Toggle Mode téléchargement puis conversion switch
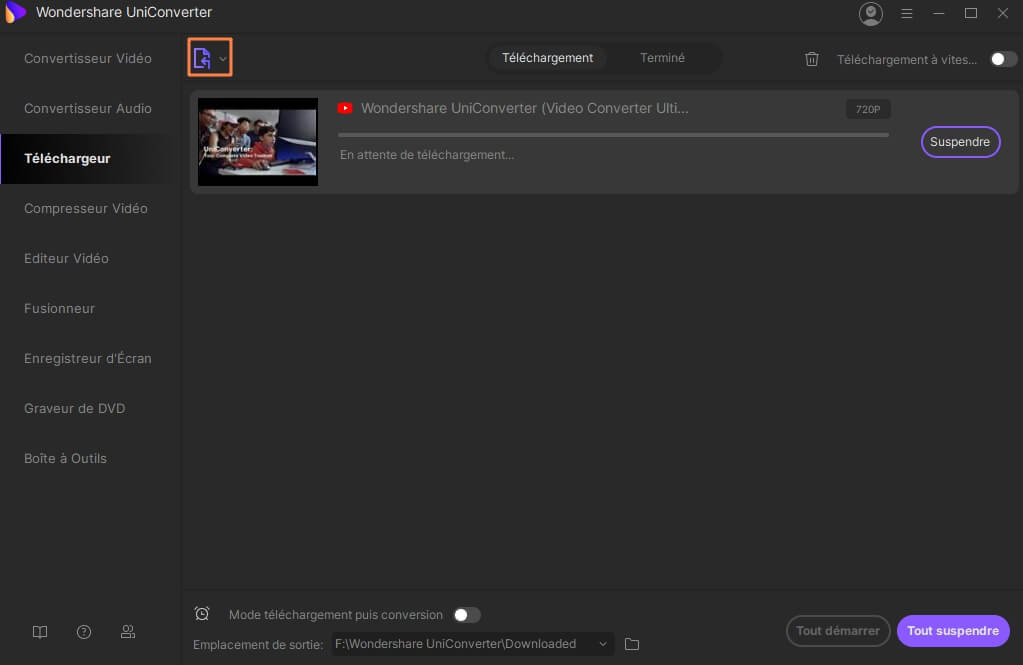This screenshot has width=1023, height=665. (x=466, y=615)
